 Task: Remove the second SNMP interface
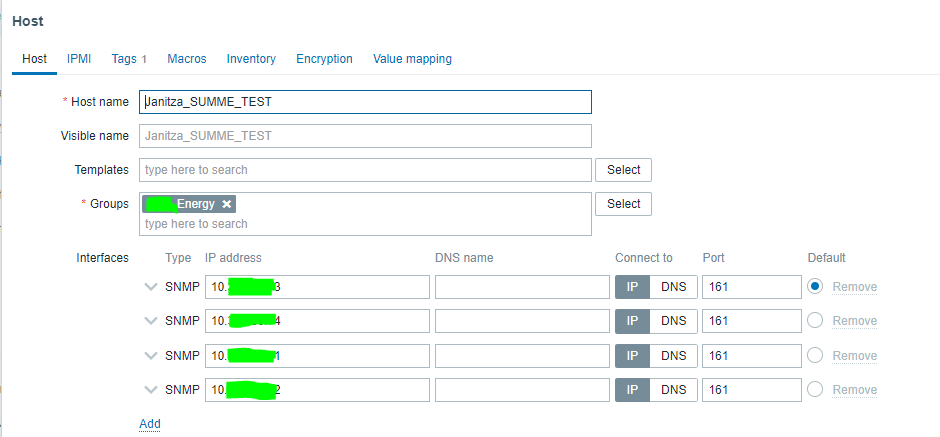(854, 321)
